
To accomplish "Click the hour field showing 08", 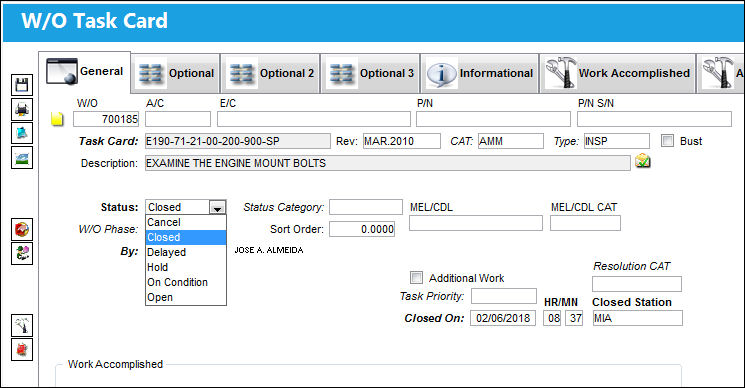I will pos(552,318).
